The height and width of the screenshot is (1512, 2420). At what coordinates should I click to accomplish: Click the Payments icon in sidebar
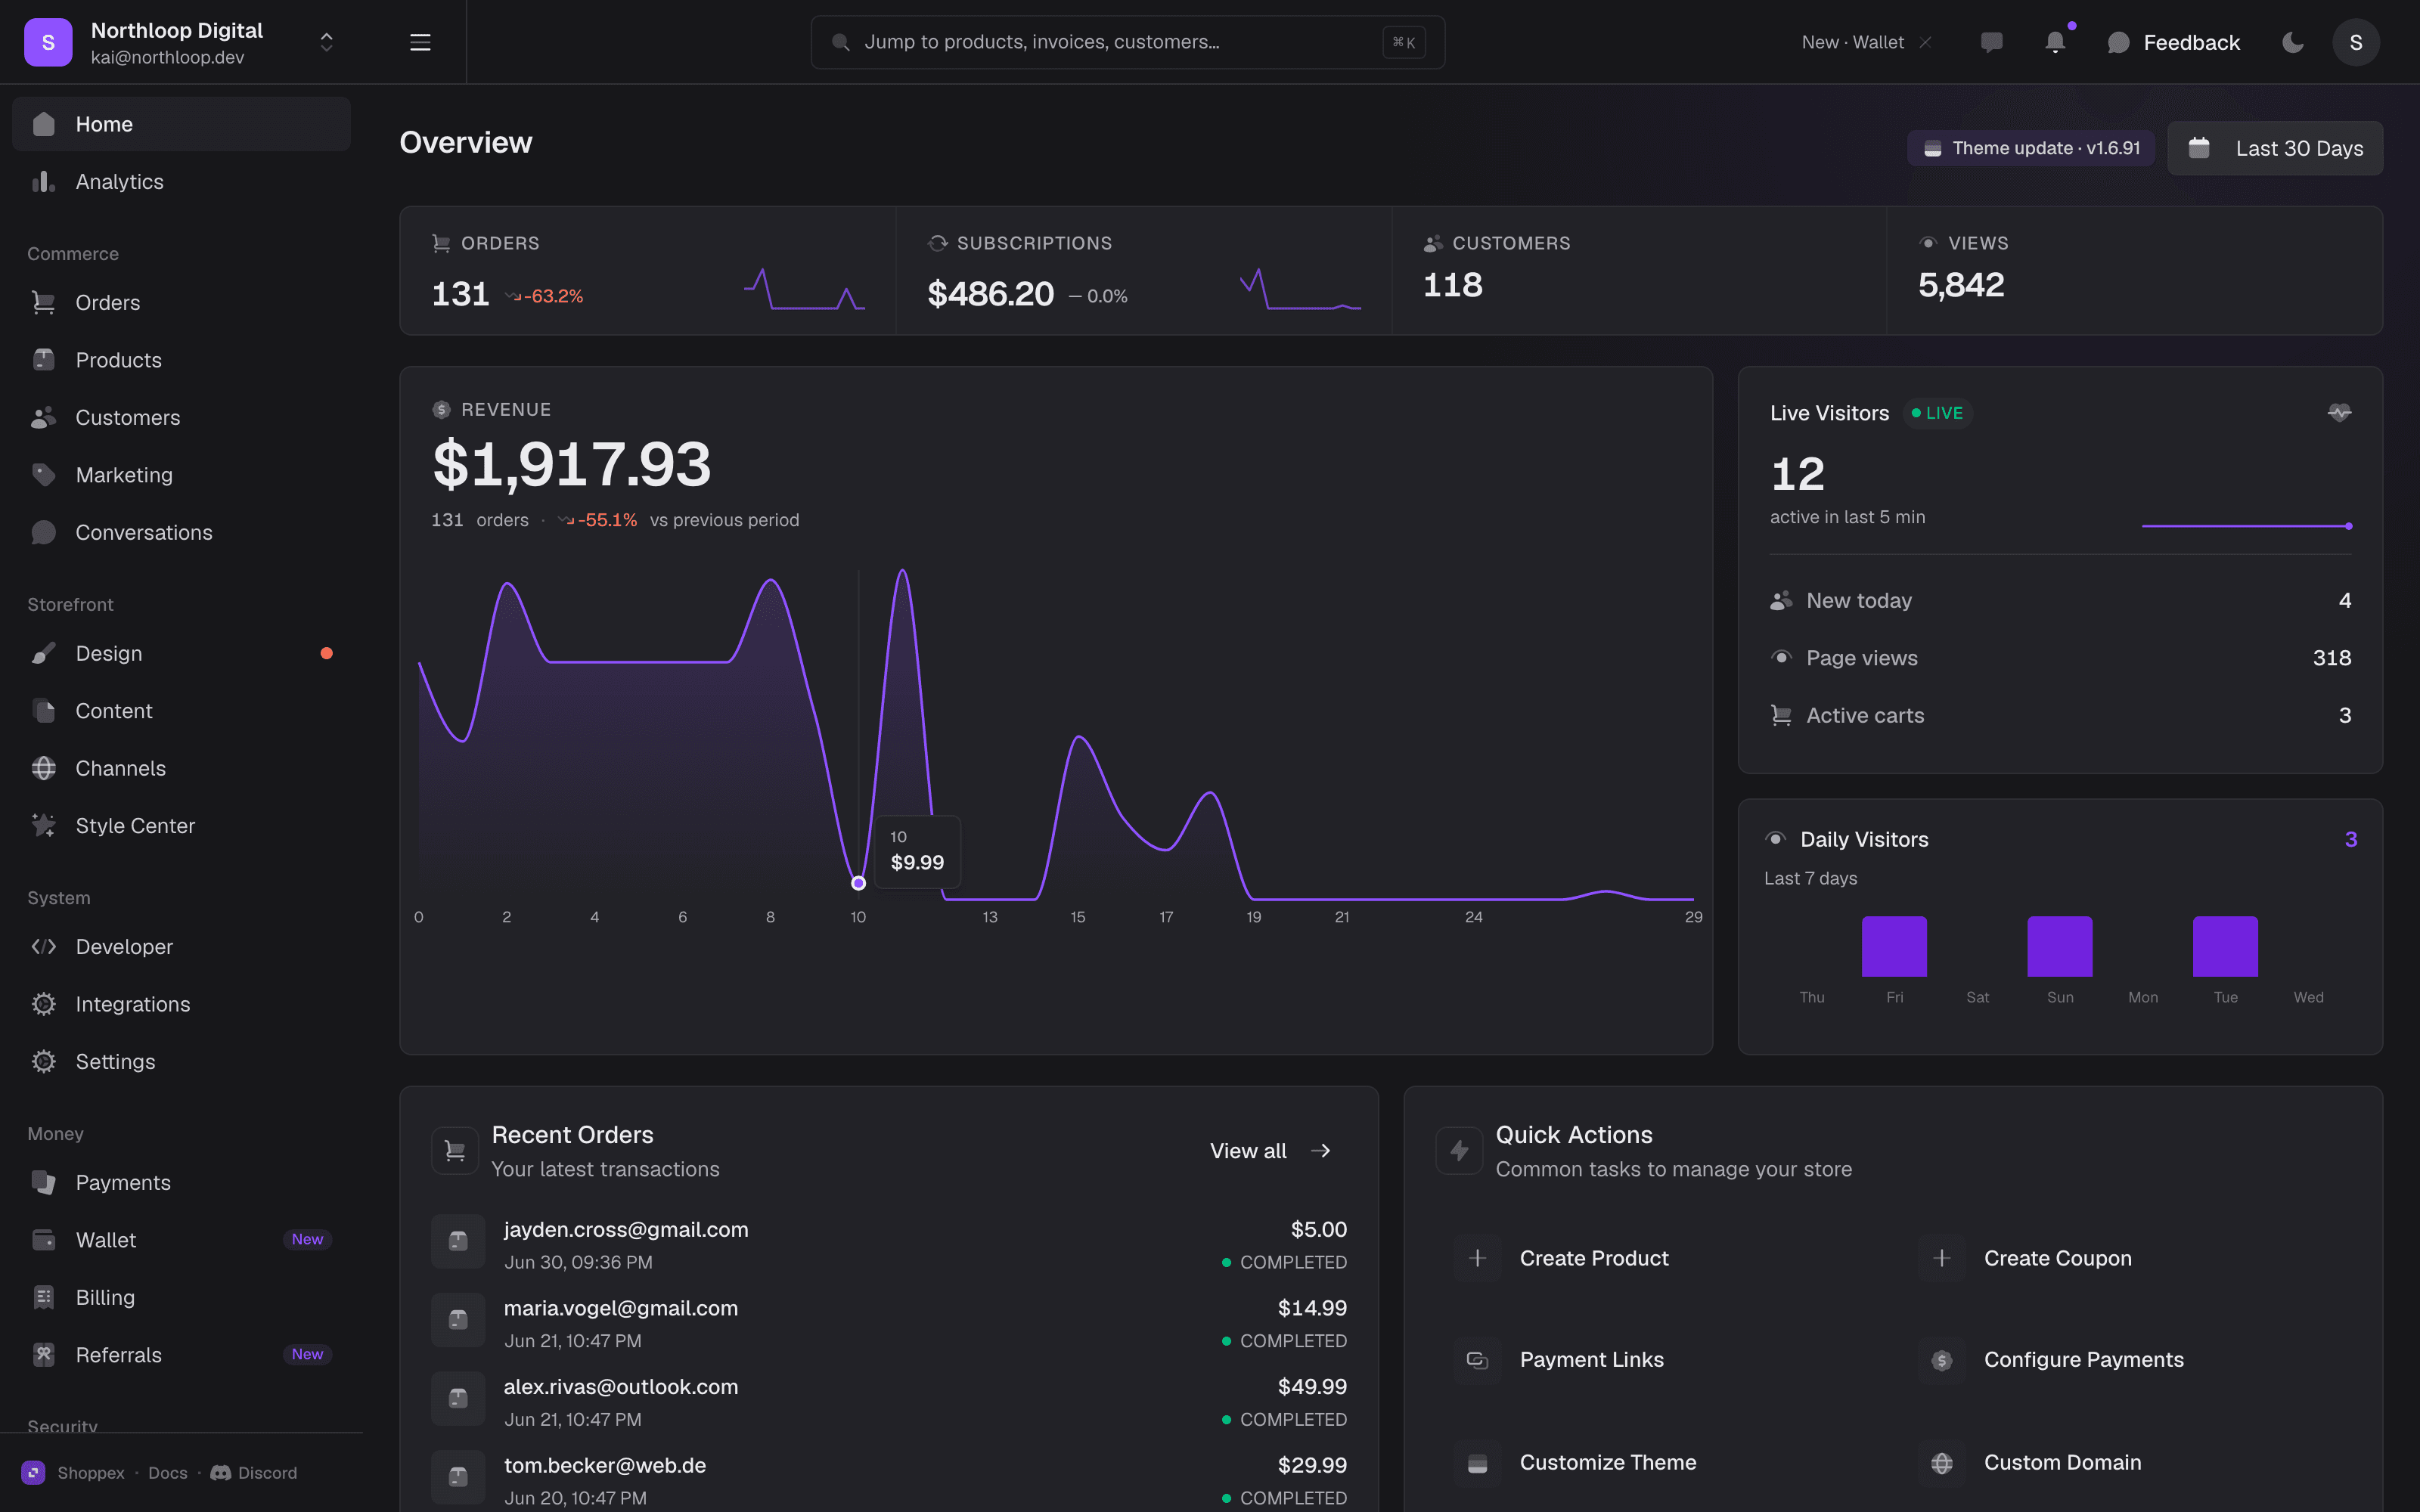[43, 1182]
